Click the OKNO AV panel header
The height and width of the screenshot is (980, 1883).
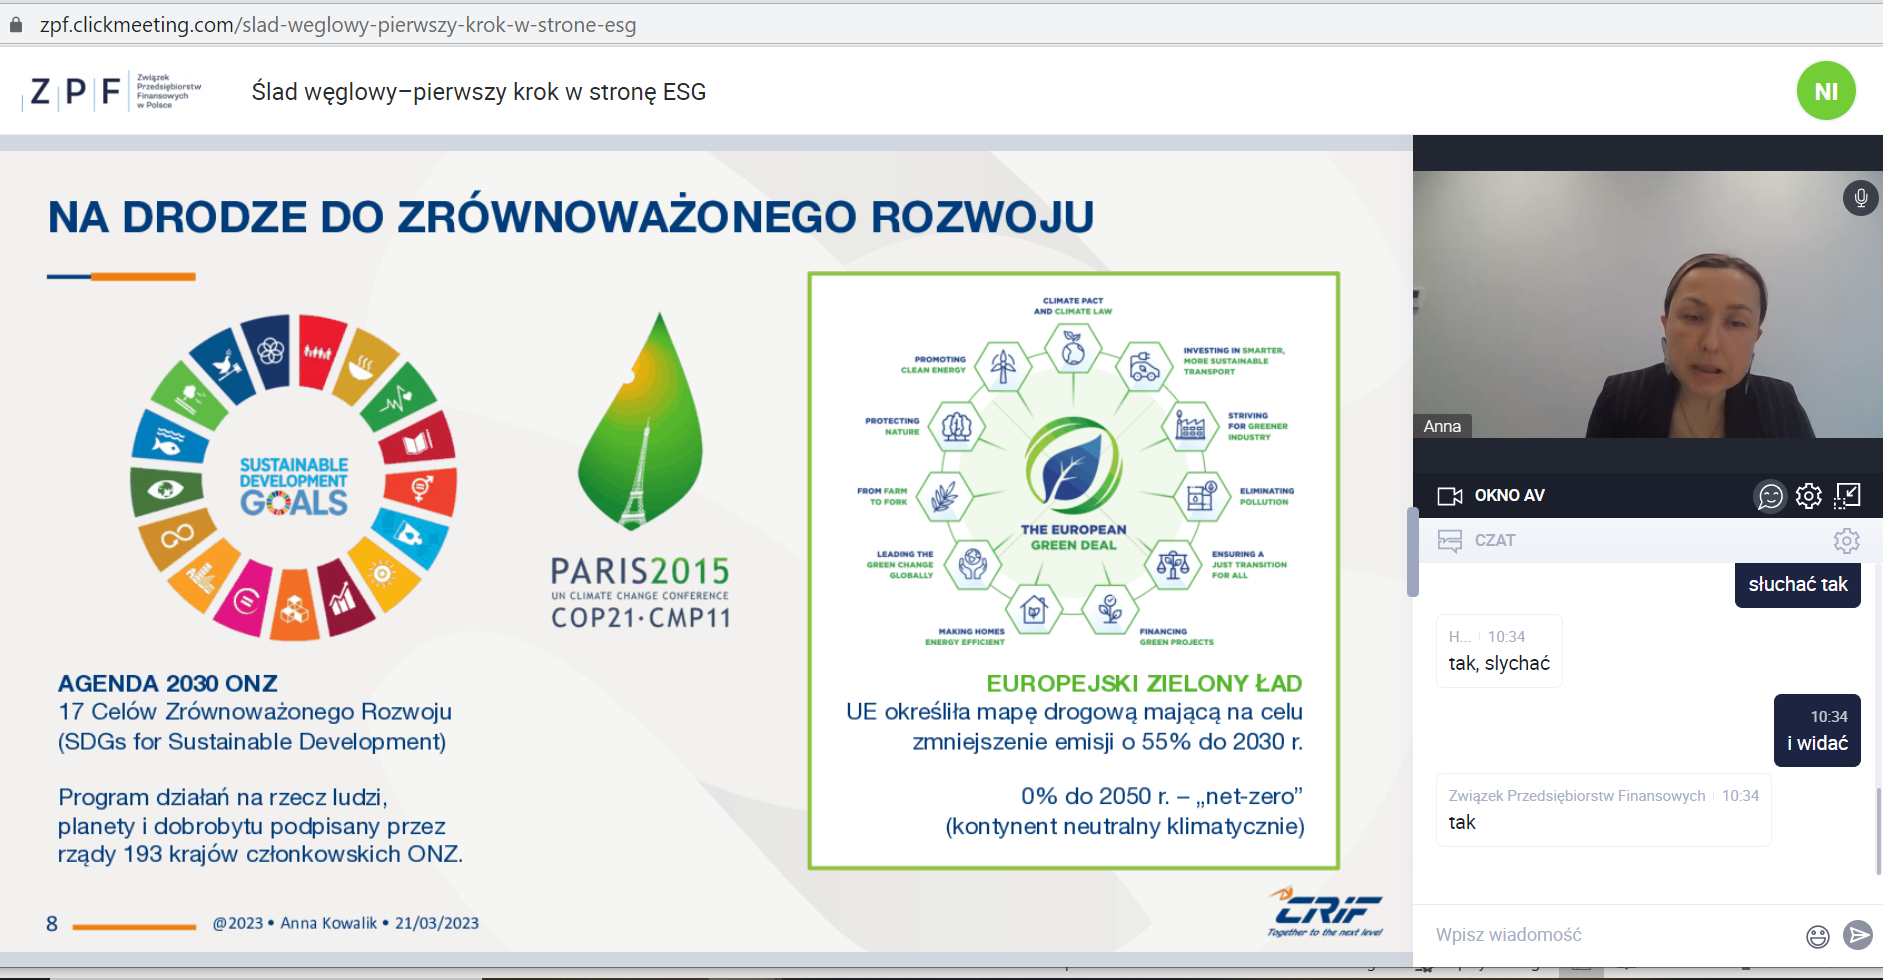coord(1647,496)
